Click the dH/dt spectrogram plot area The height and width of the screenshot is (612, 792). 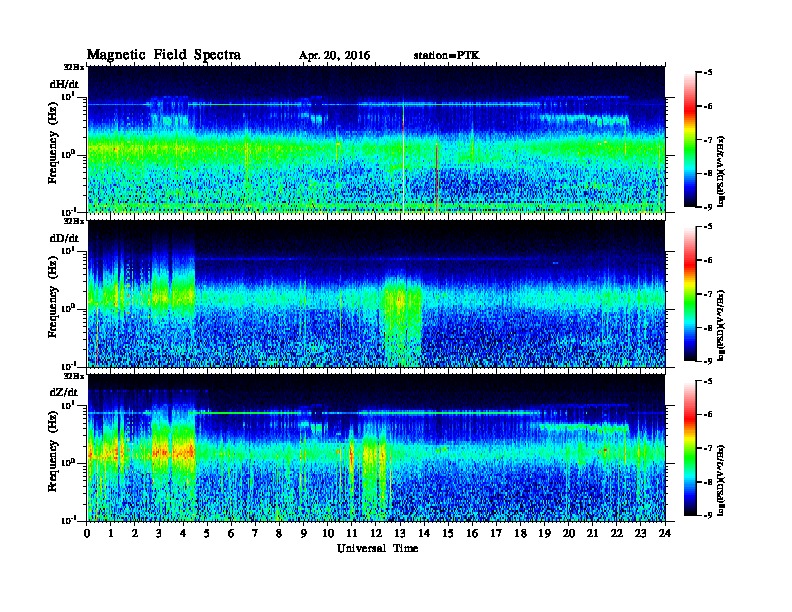[x=376, y=139]
